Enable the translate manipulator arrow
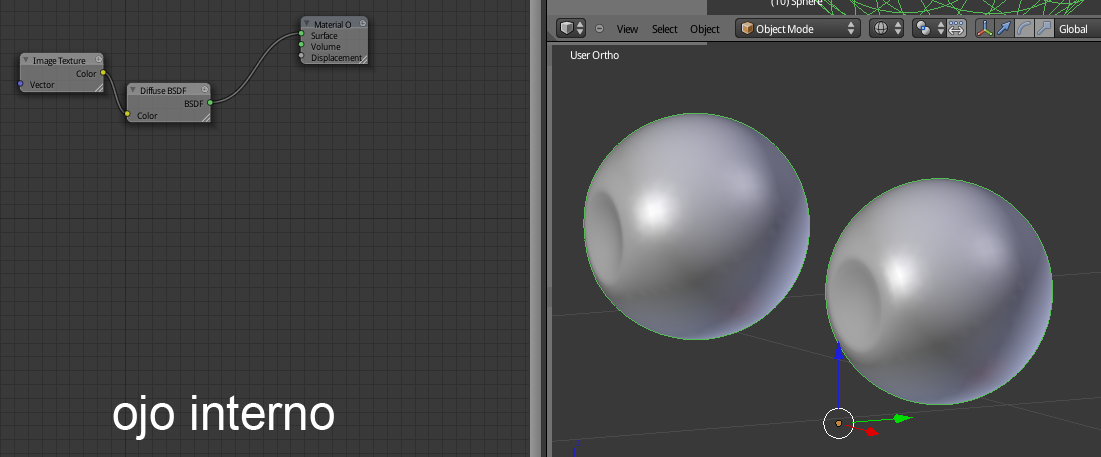 [1005, 29]
